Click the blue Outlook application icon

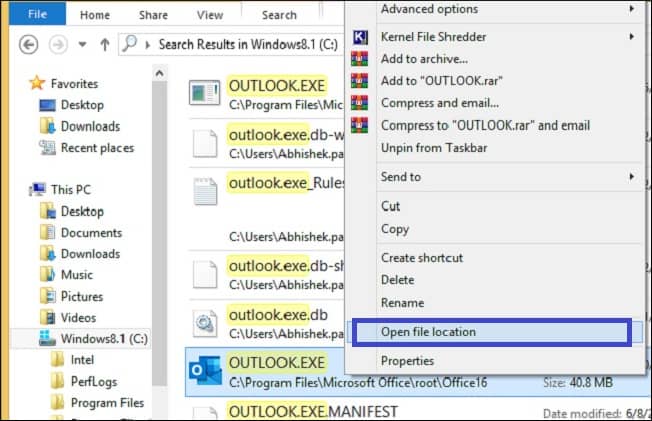click(x=205, y=370)
